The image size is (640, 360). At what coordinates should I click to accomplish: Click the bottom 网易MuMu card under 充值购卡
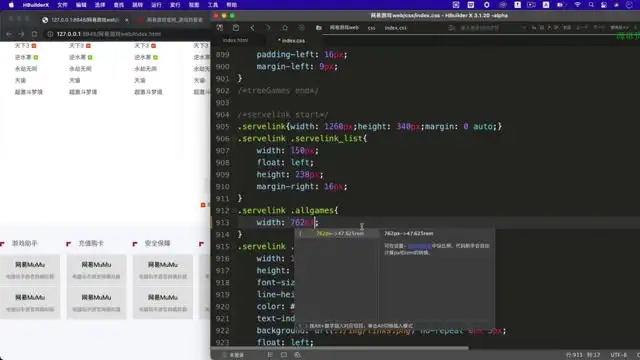click(x=96, y=302)
